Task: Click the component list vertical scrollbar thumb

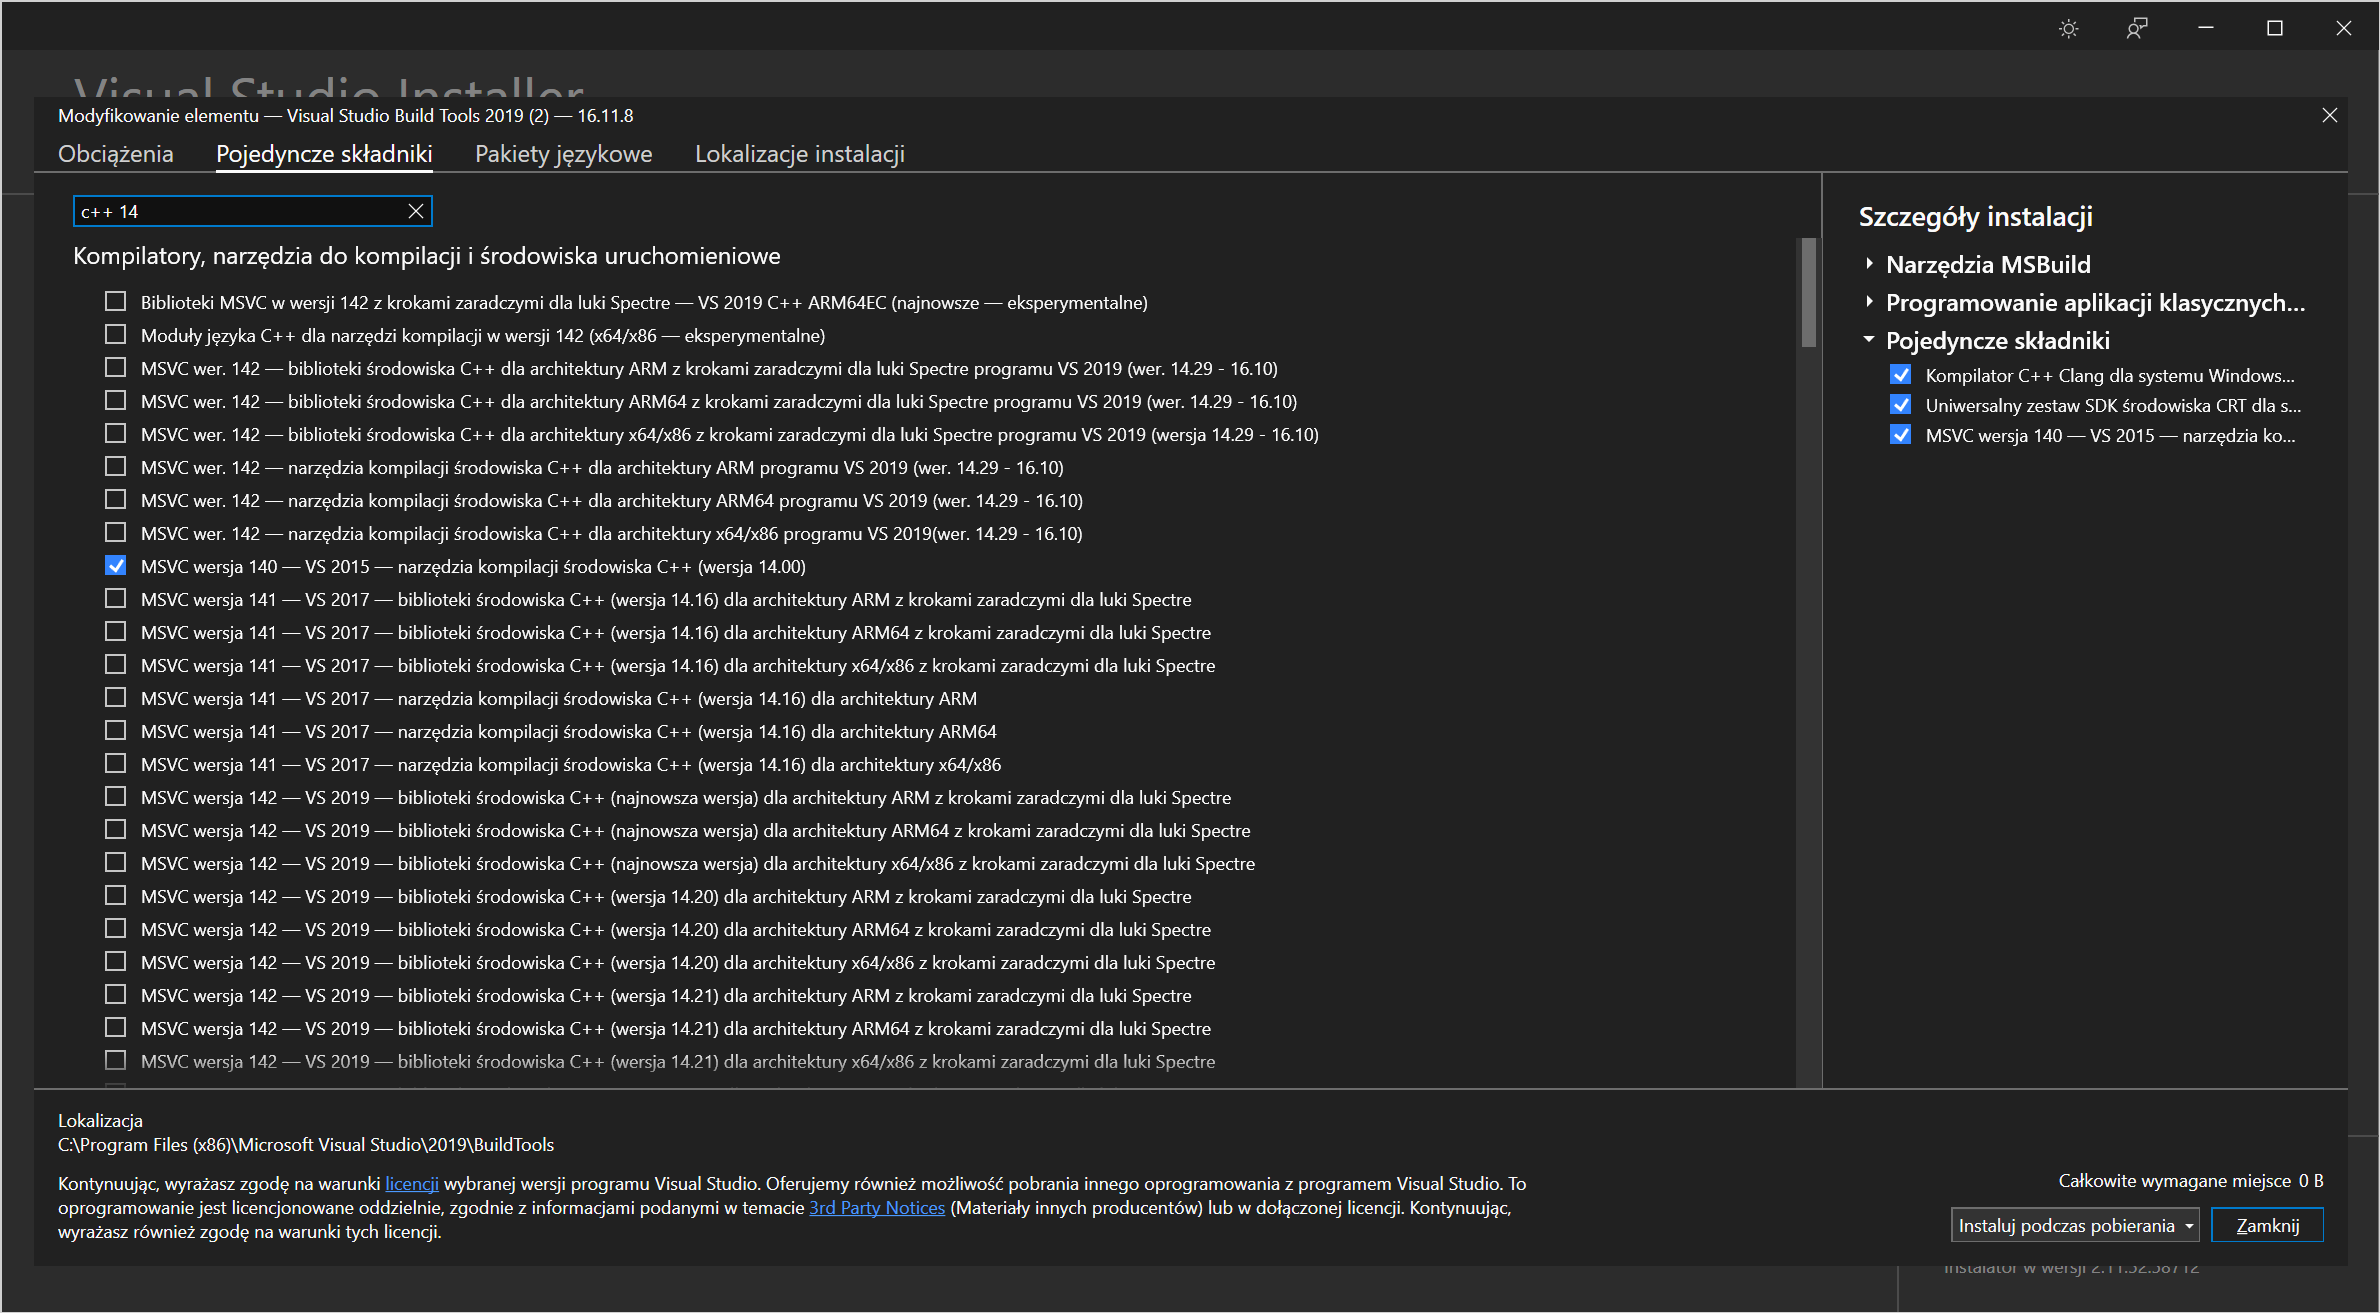Action: 1808,292
